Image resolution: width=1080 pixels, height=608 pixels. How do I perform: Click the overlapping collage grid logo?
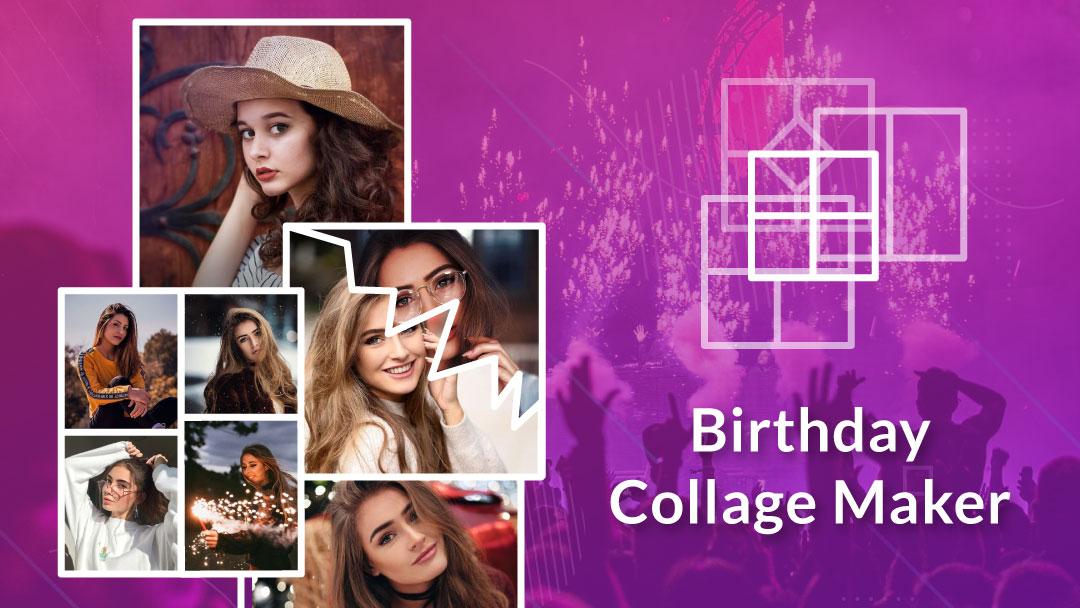pyautogui.click(x=834, y=213)
